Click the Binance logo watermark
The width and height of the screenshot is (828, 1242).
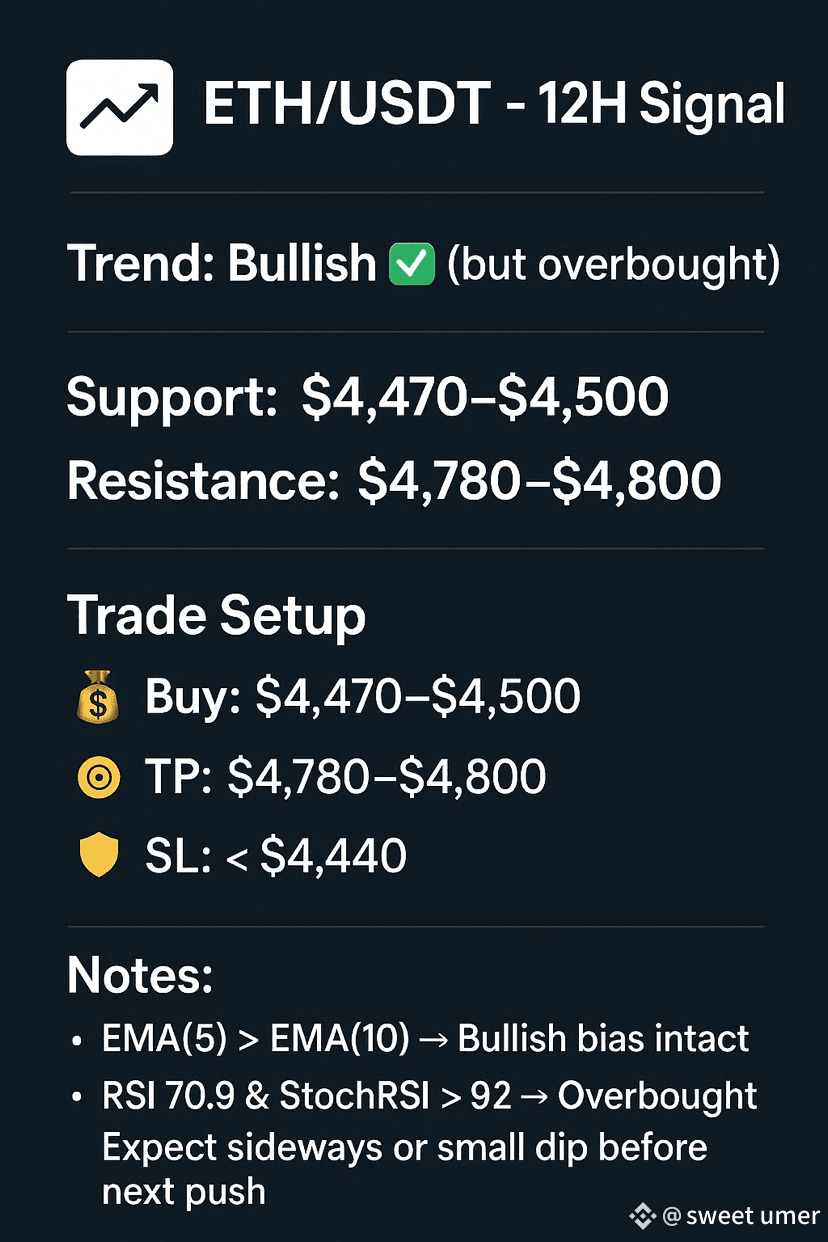tap(642, 1216)
